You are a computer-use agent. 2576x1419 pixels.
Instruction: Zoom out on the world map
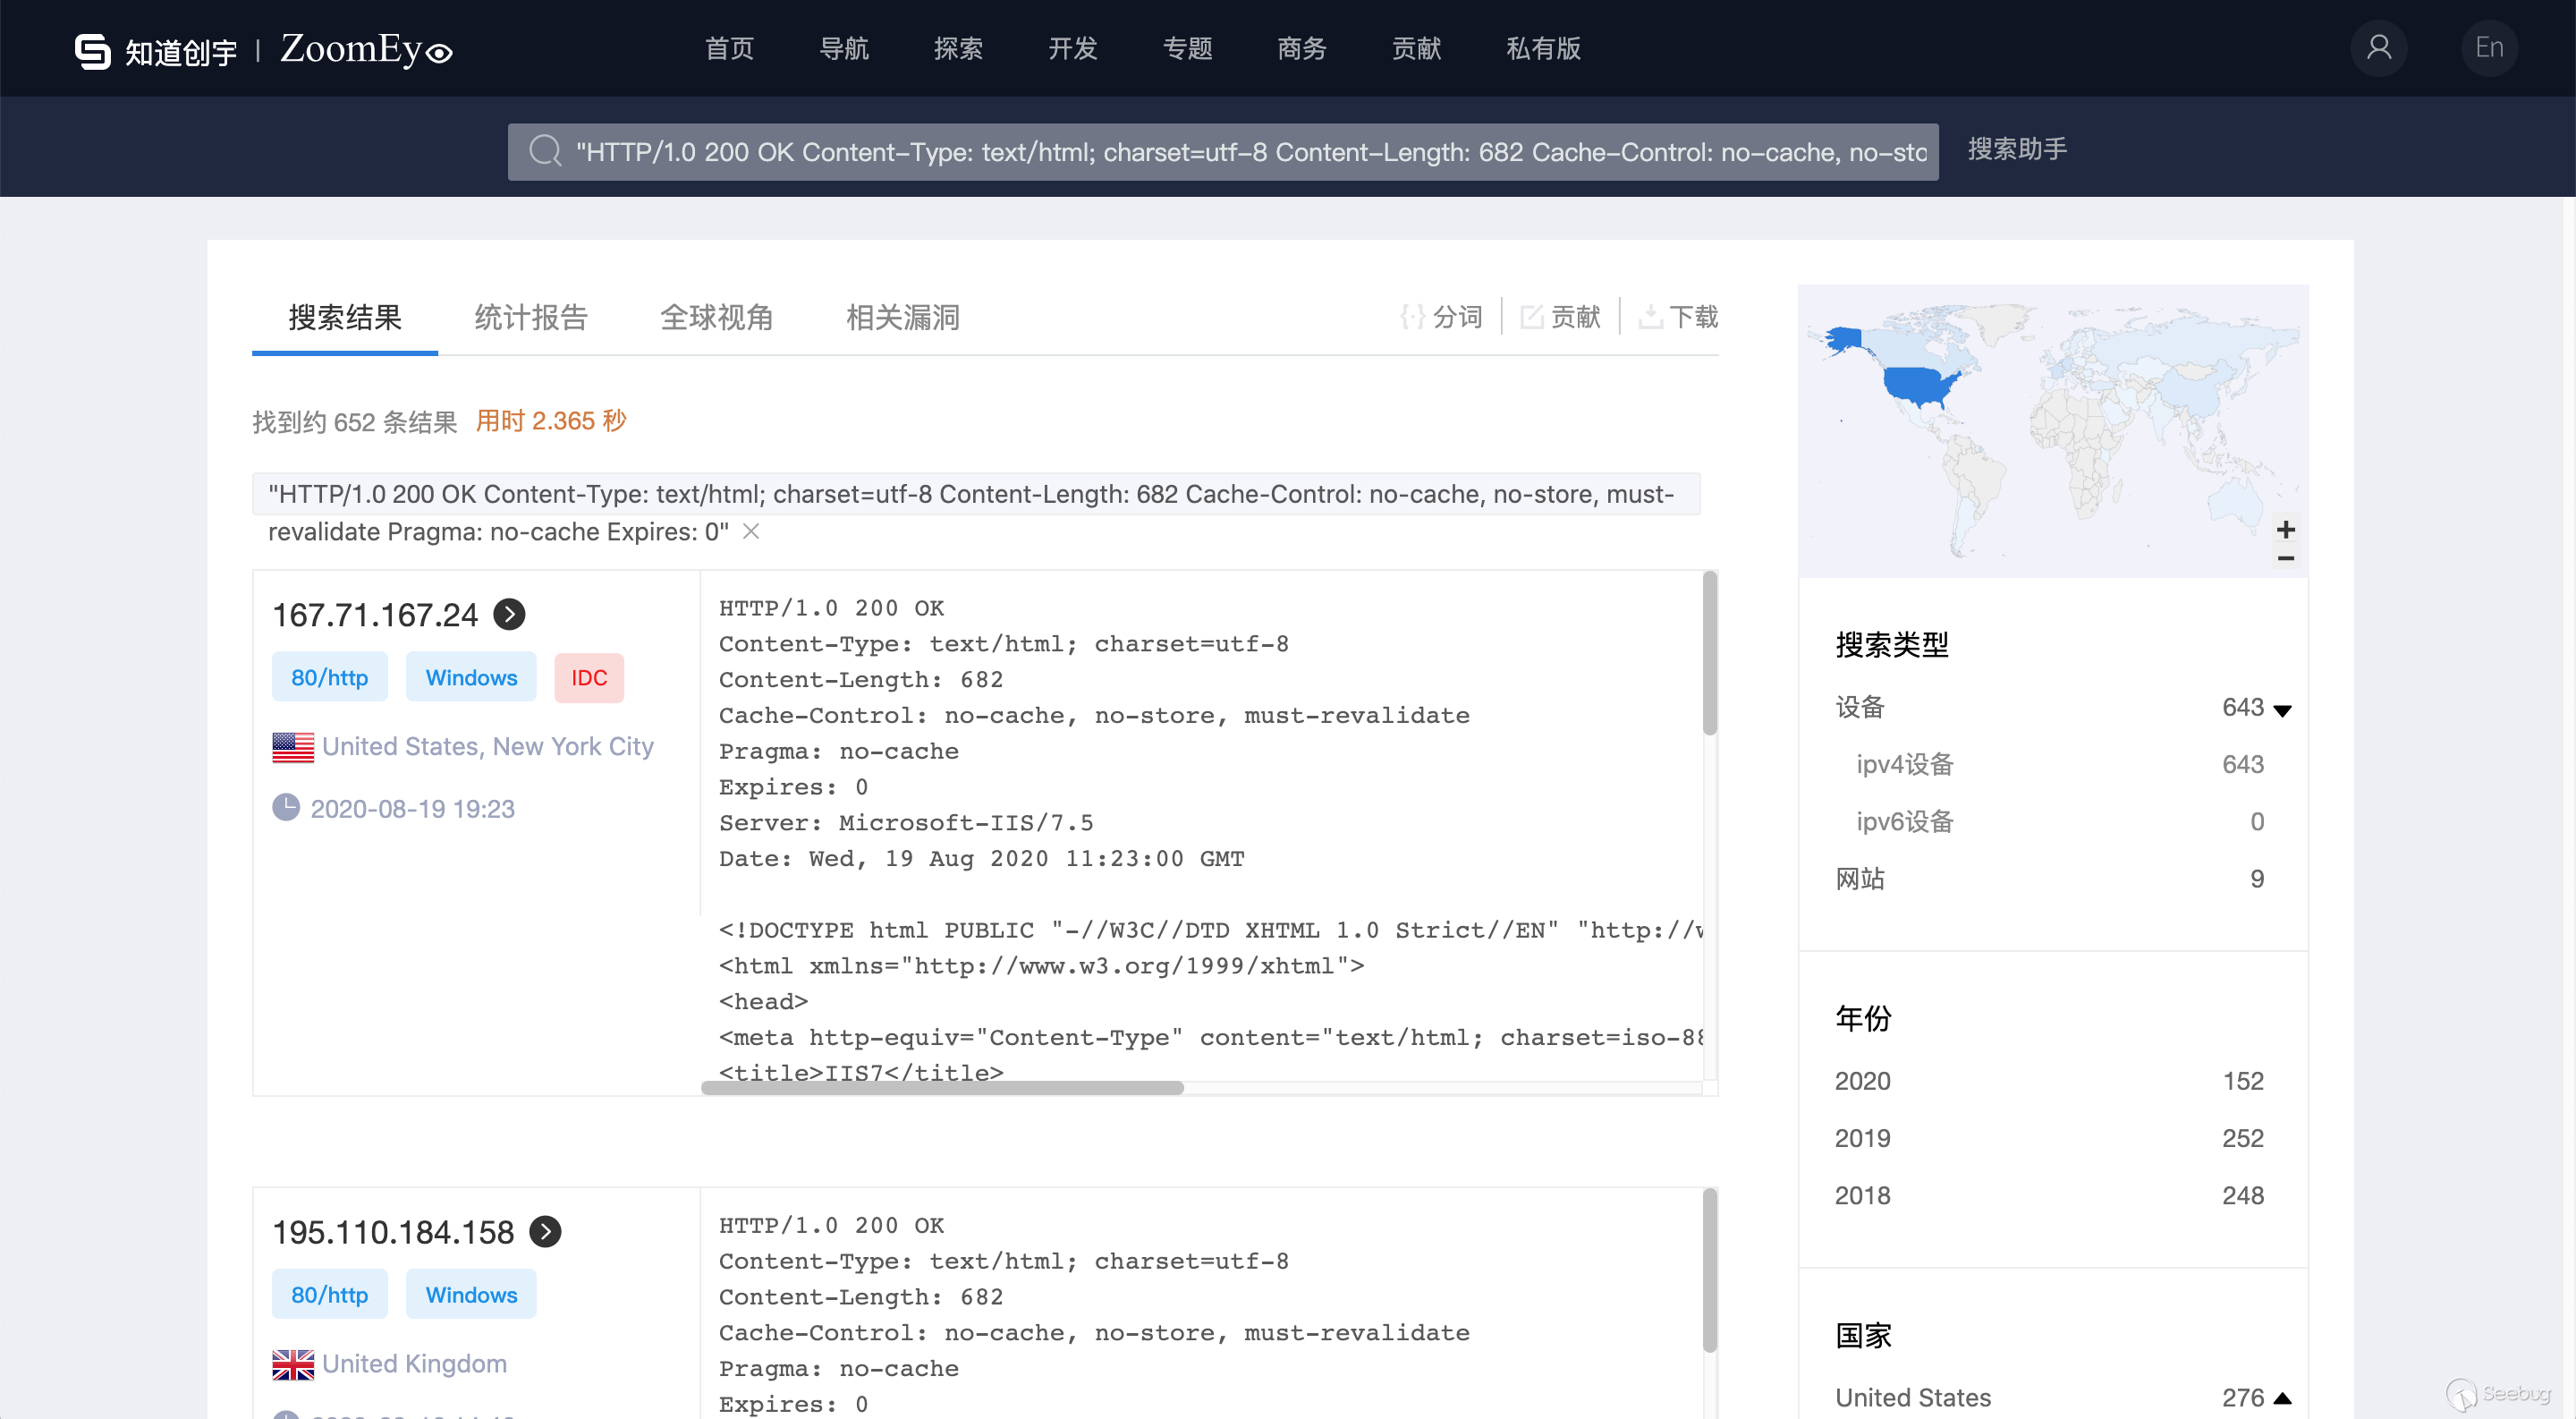pyautogui.click(x=2285, y=558)
